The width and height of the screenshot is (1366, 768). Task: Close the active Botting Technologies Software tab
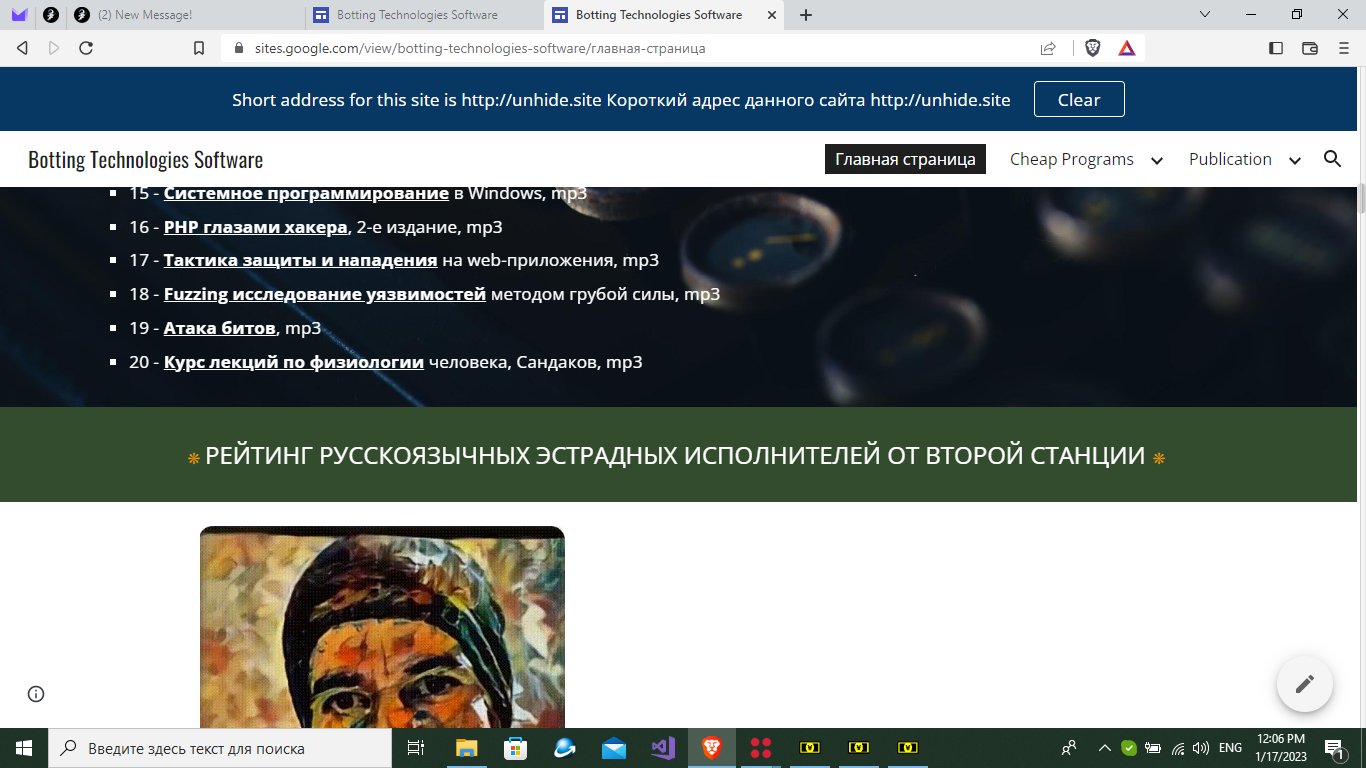pos(771,15)
